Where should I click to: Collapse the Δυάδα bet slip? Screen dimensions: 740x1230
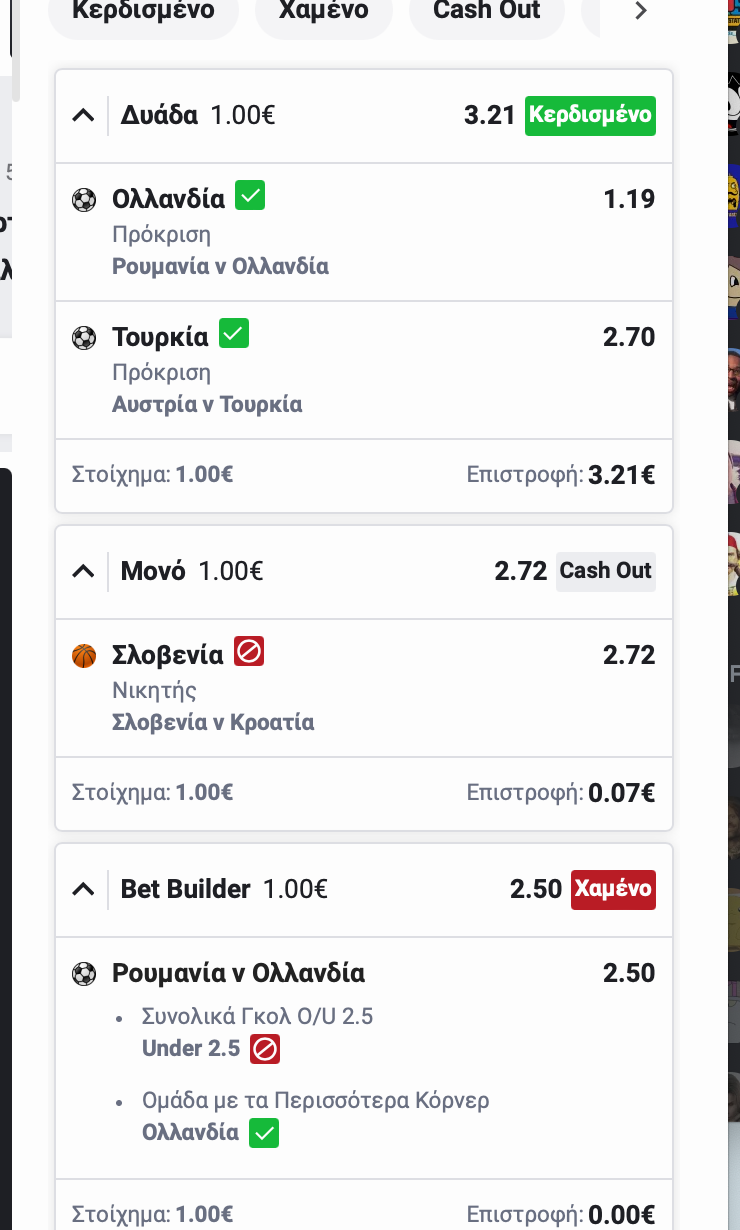click(x=84, y=116)
